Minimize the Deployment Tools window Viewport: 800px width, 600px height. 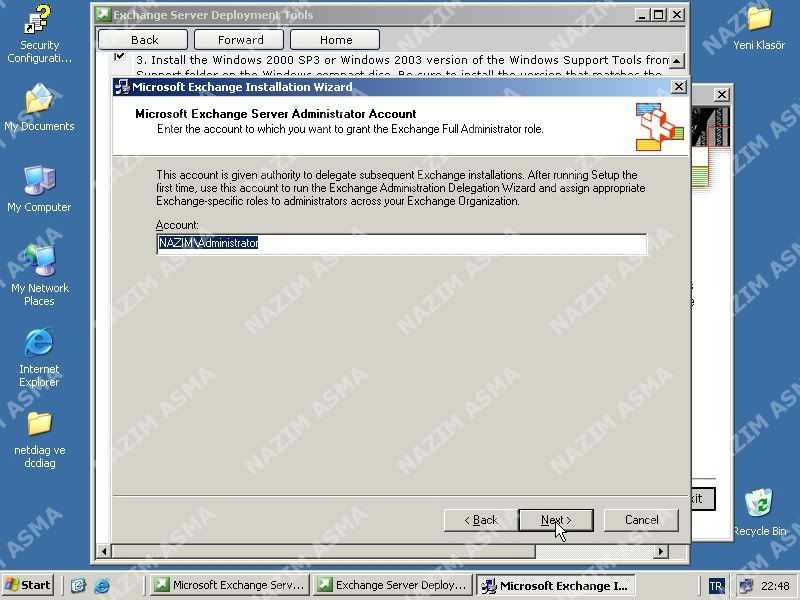tap(642, 15)
